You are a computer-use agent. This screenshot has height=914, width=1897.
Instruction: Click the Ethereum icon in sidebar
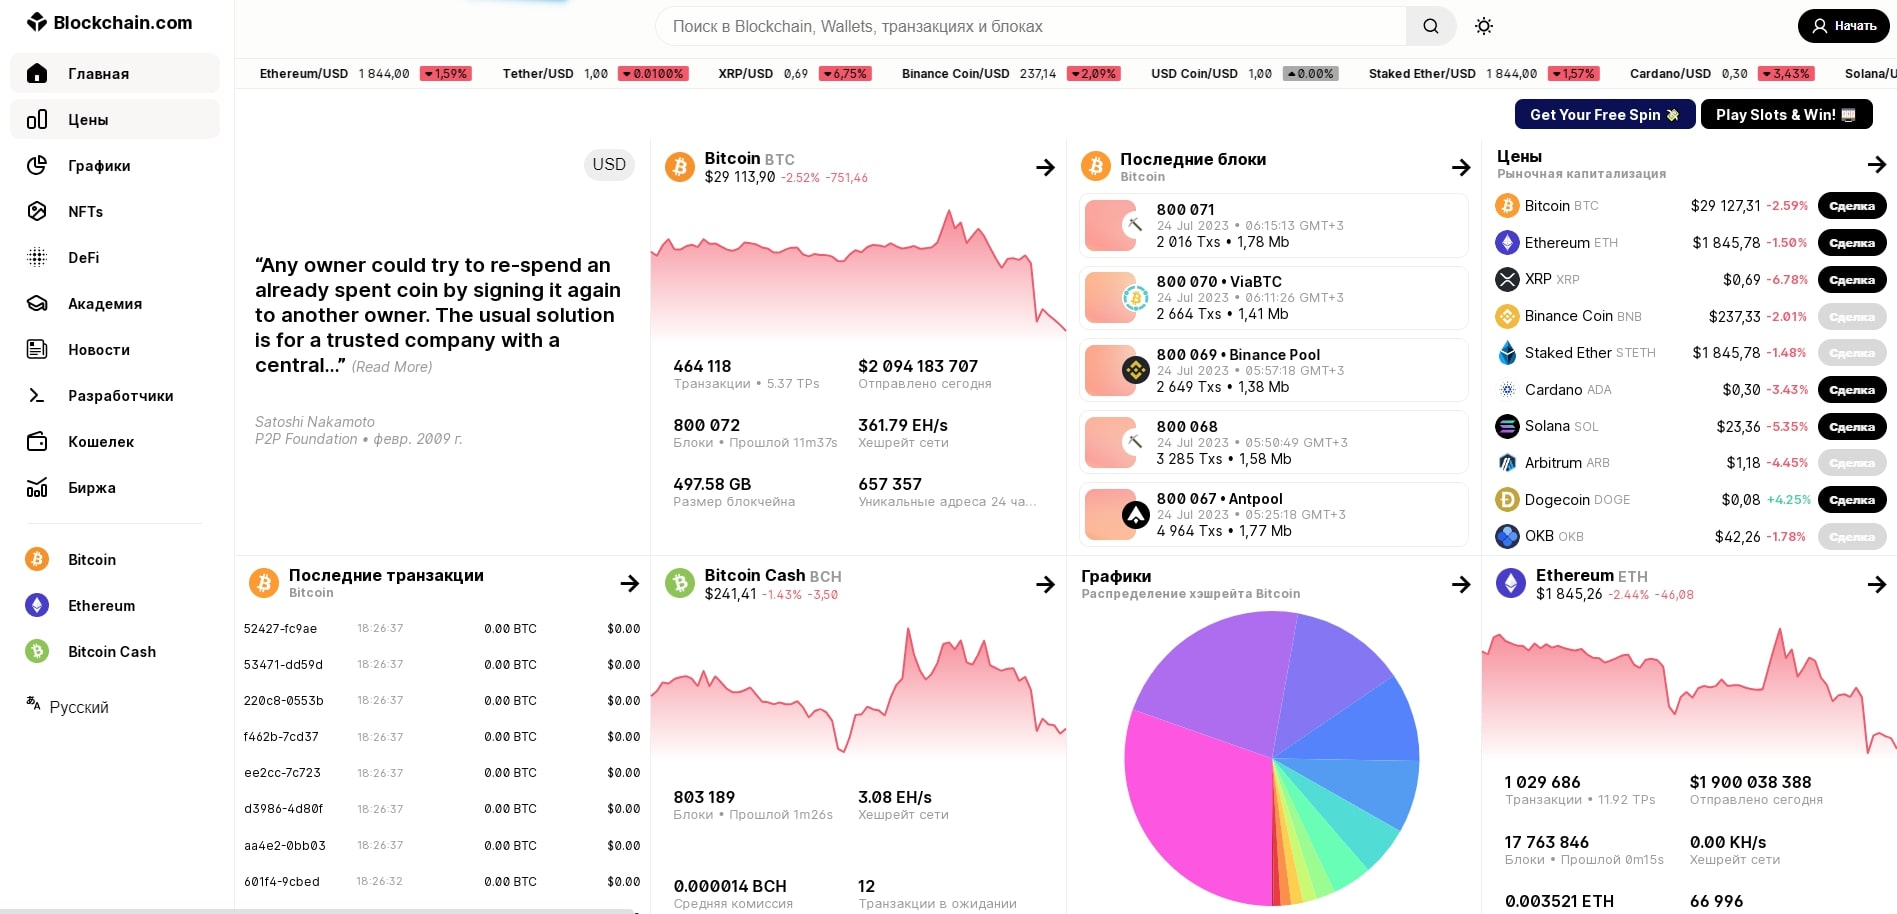click(37, 605)
